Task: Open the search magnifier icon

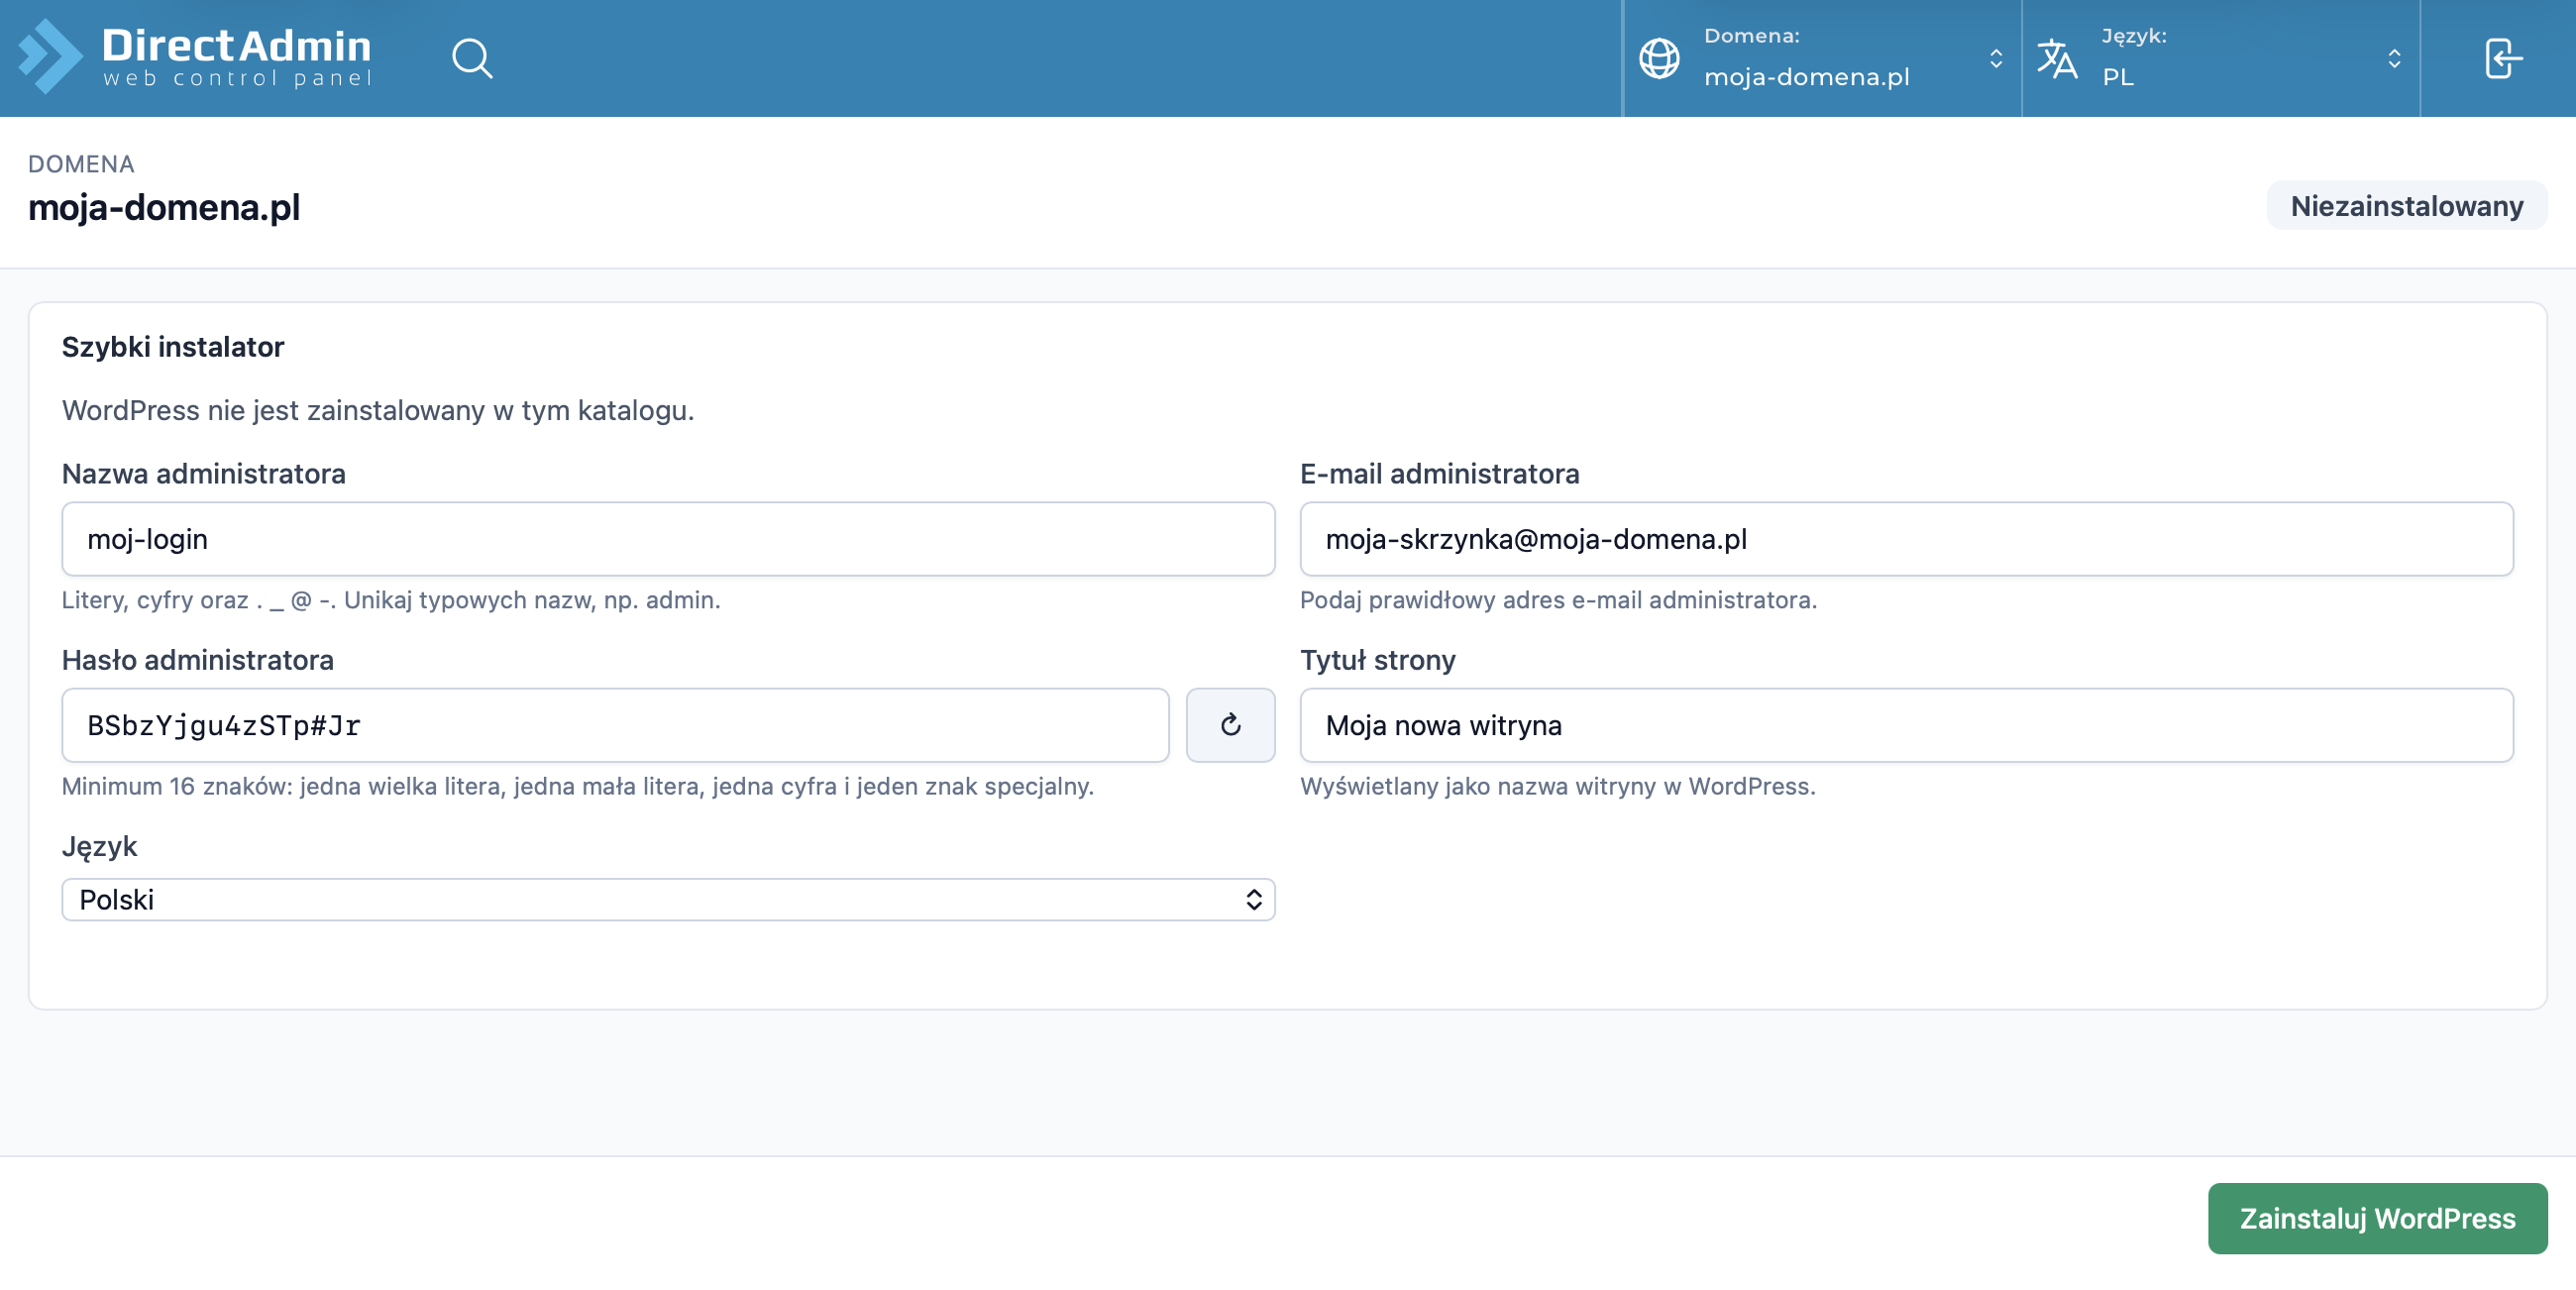Action: 472,58
